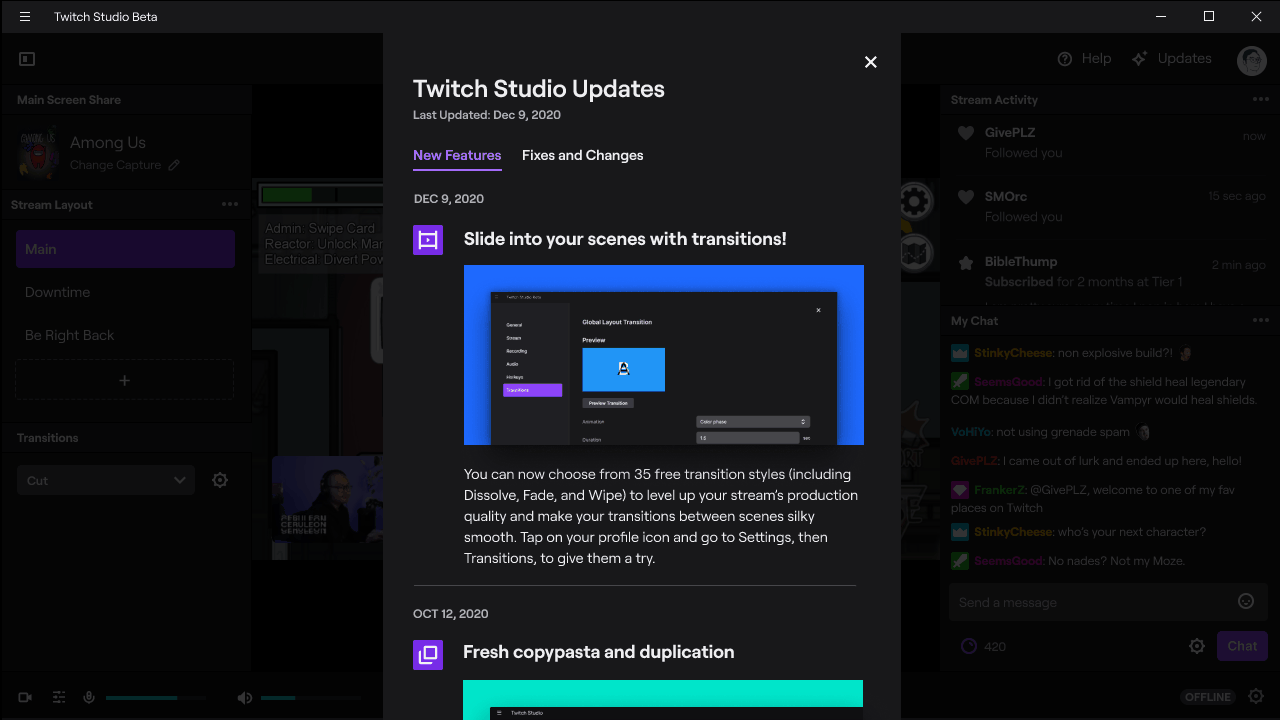
Task: Open Stream Layout more options
Action: pyautogui.click(x=230, y=205)
